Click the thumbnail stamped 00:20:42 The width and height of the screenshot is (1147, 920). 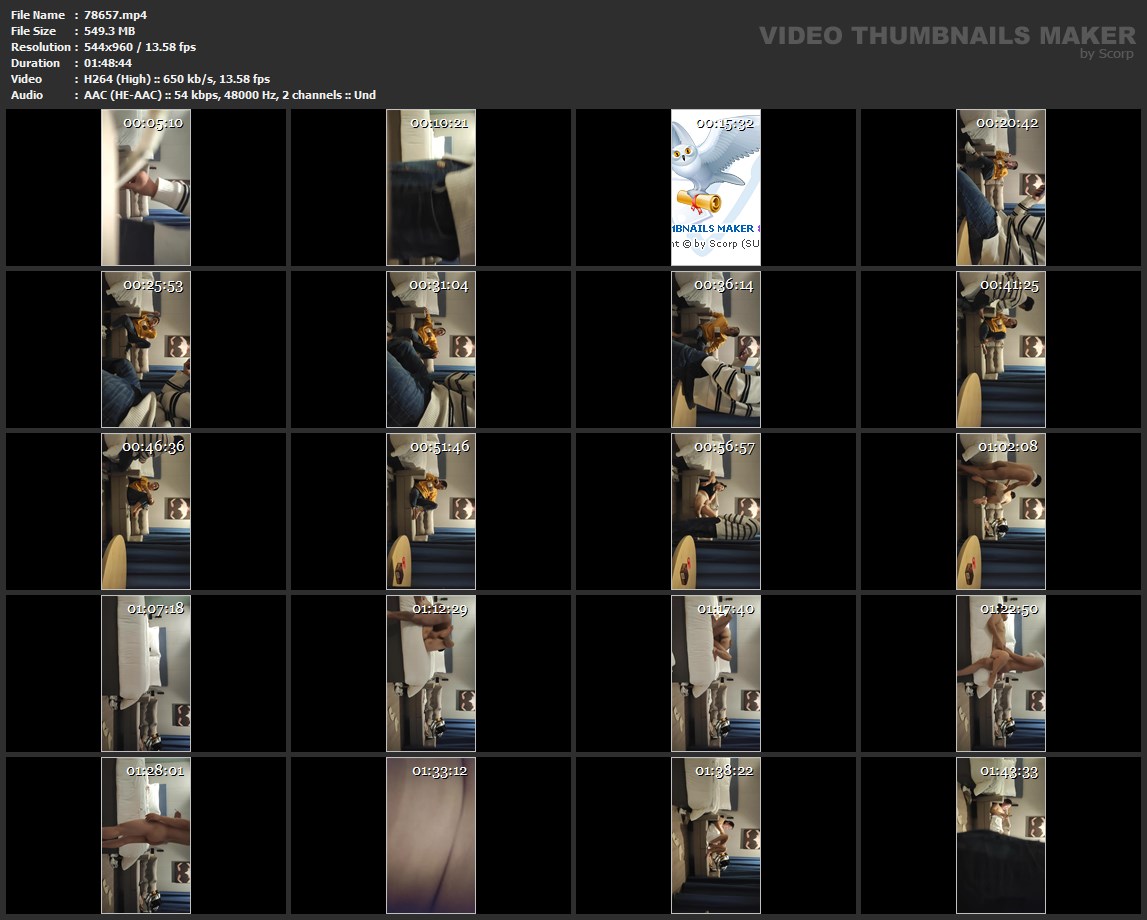click(1001, 188)
